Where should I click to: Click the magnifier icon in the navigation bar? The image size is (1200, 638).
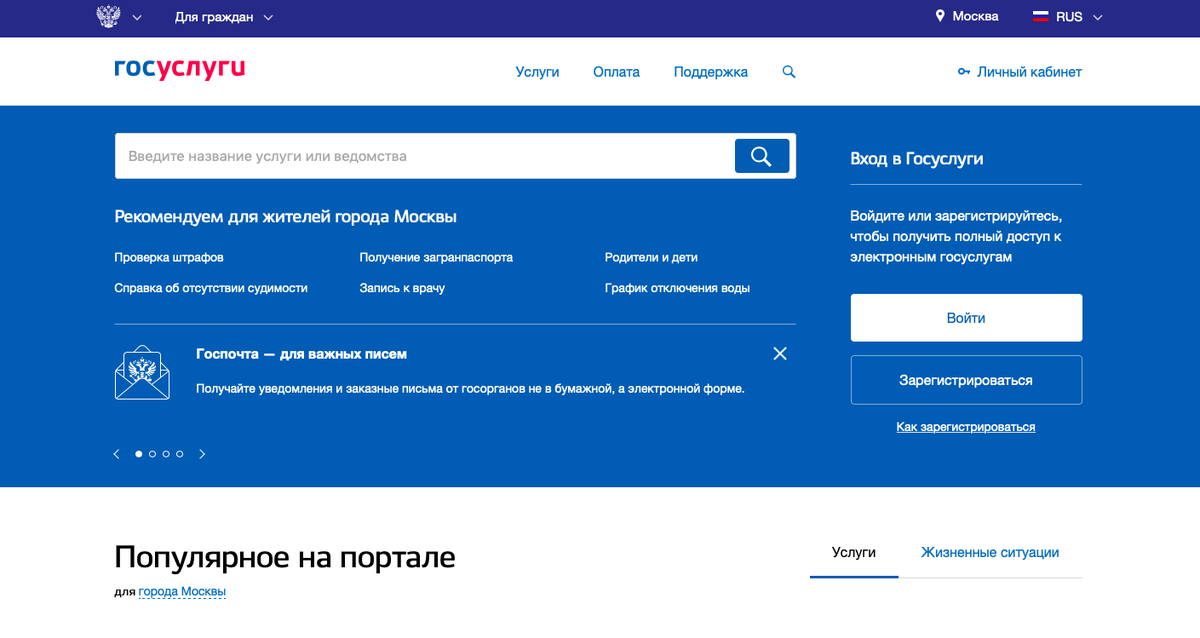pyautogui.click(x=789, y=72)
